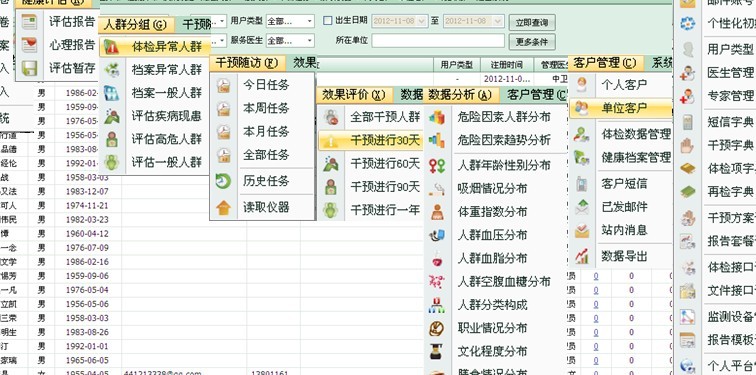Click the 档案异常人群 icon
The width and height of the screenshot is (756, 375).
111,70
